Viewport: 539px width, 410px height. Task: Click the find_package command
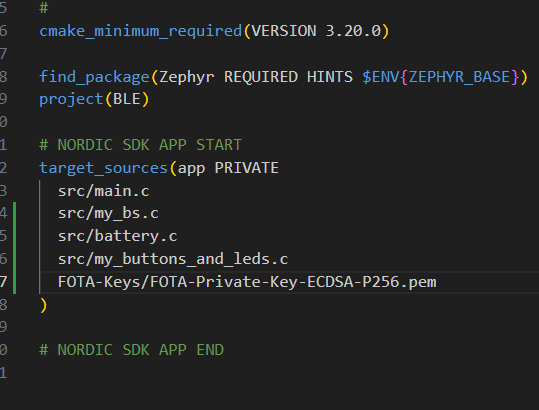pyautogui.click(x=94, y=77)
